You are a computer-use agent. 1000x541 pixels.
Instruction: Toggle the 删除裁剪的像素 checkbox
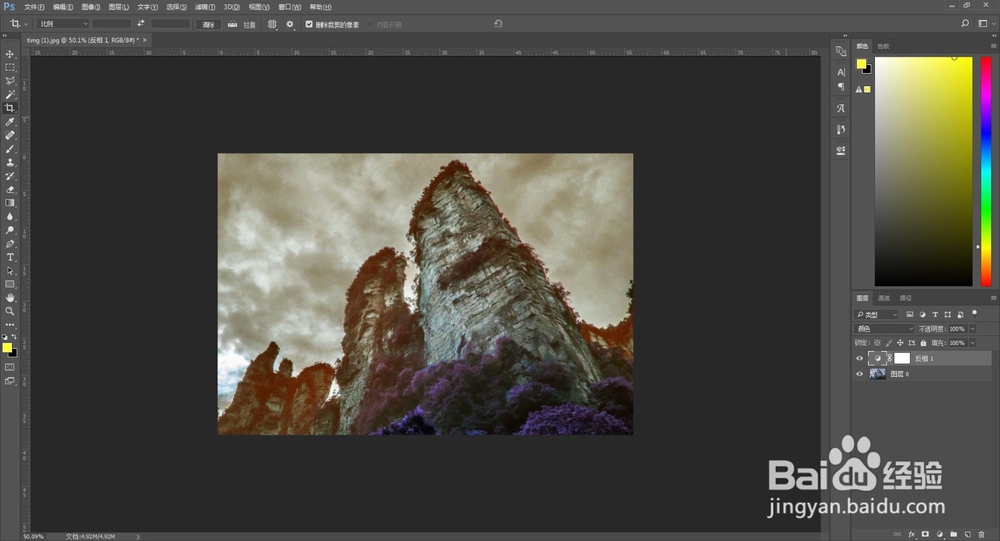pyautogui.click(x=309, y=24)
